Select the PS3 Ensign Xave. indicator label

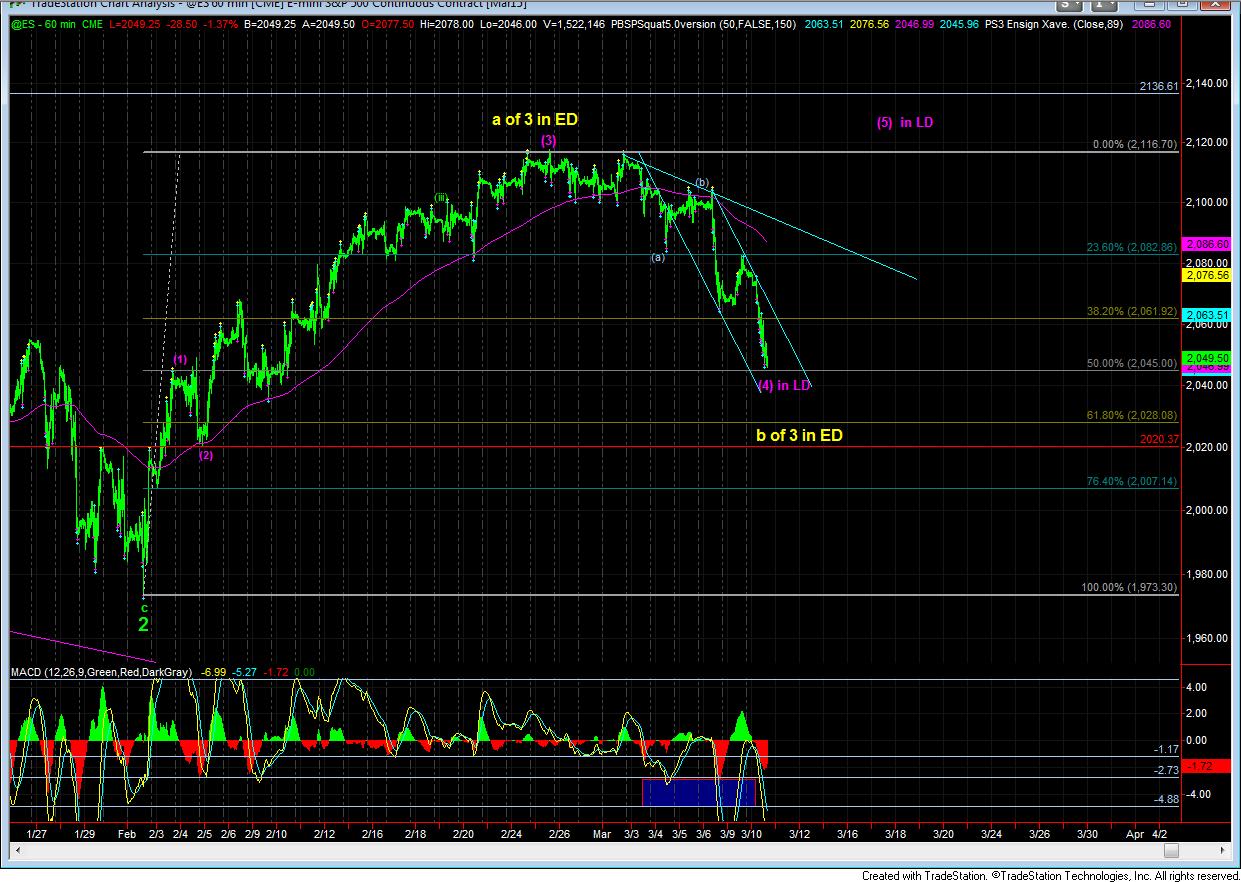[1053, 24]
